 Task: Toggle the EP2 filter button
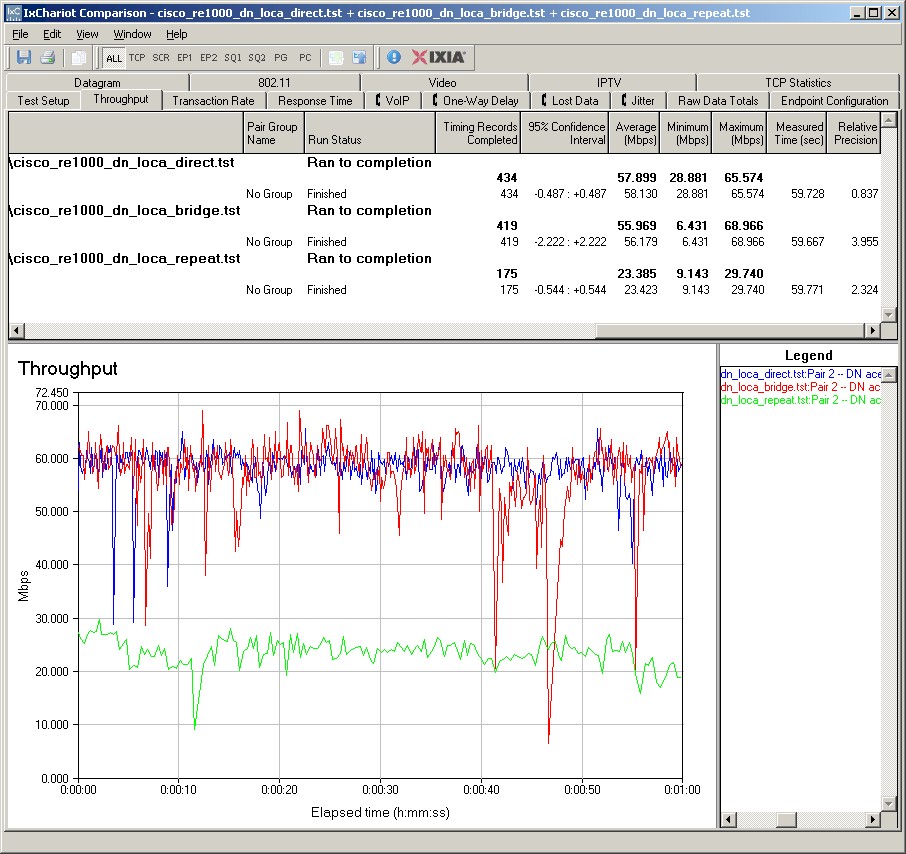209,58
